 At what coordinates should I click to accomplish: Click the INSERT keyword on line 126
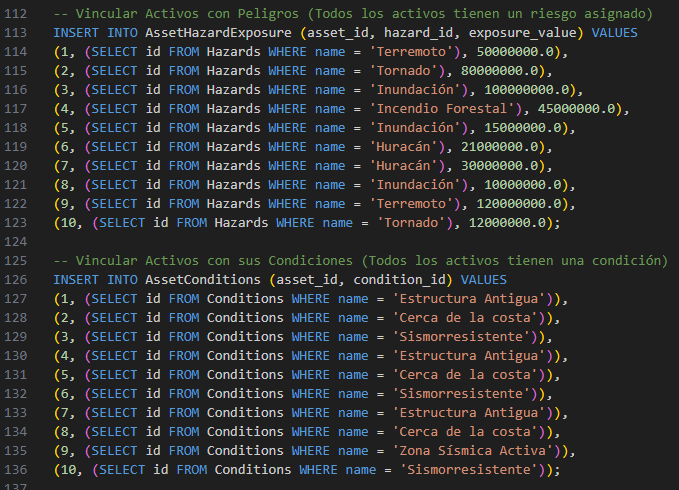point(76,280)
